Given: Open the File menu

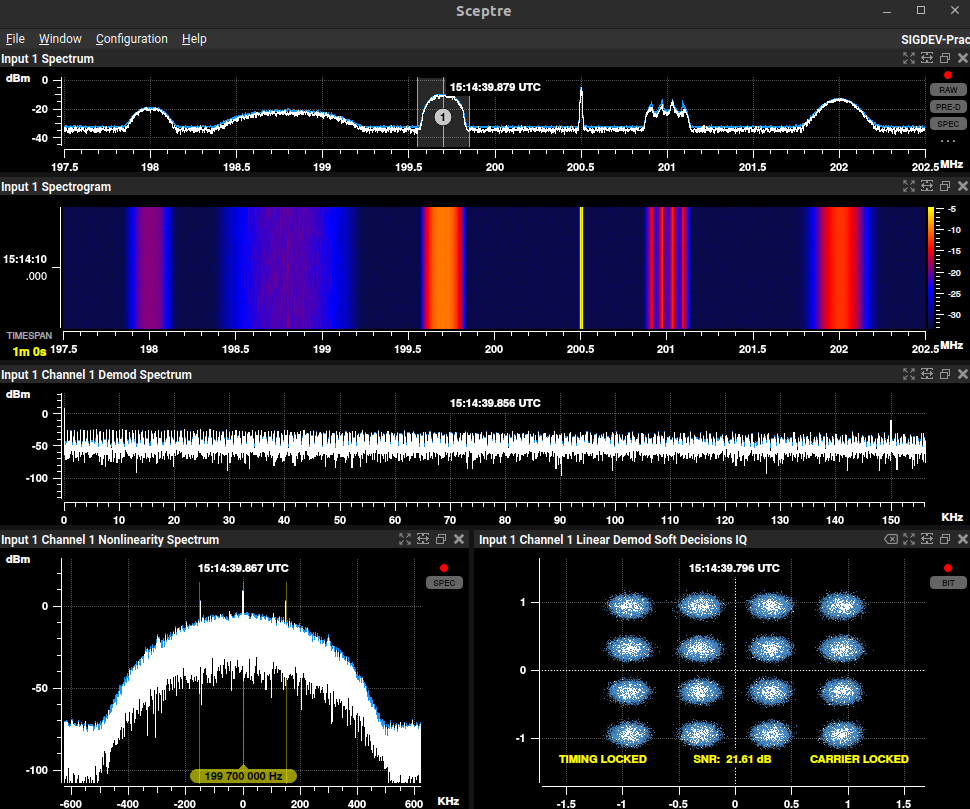Looking at the screenshot, I should coord(15,39).
